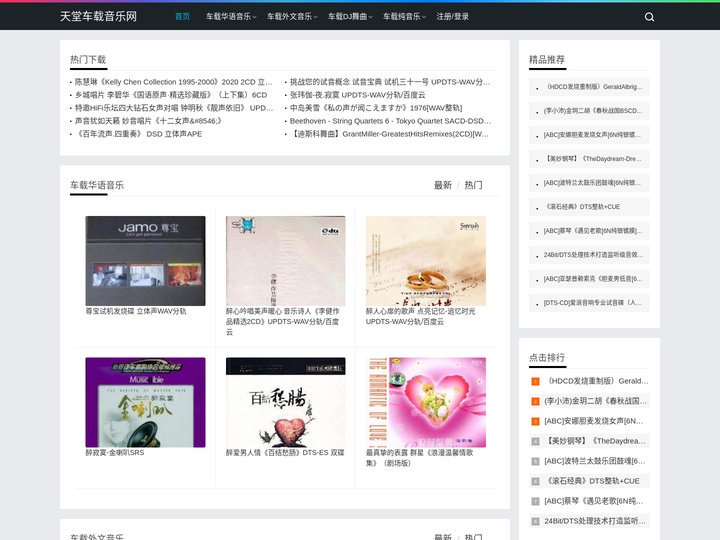Expand the 车载华语音乐 nav dropdown

pos(231,17)
